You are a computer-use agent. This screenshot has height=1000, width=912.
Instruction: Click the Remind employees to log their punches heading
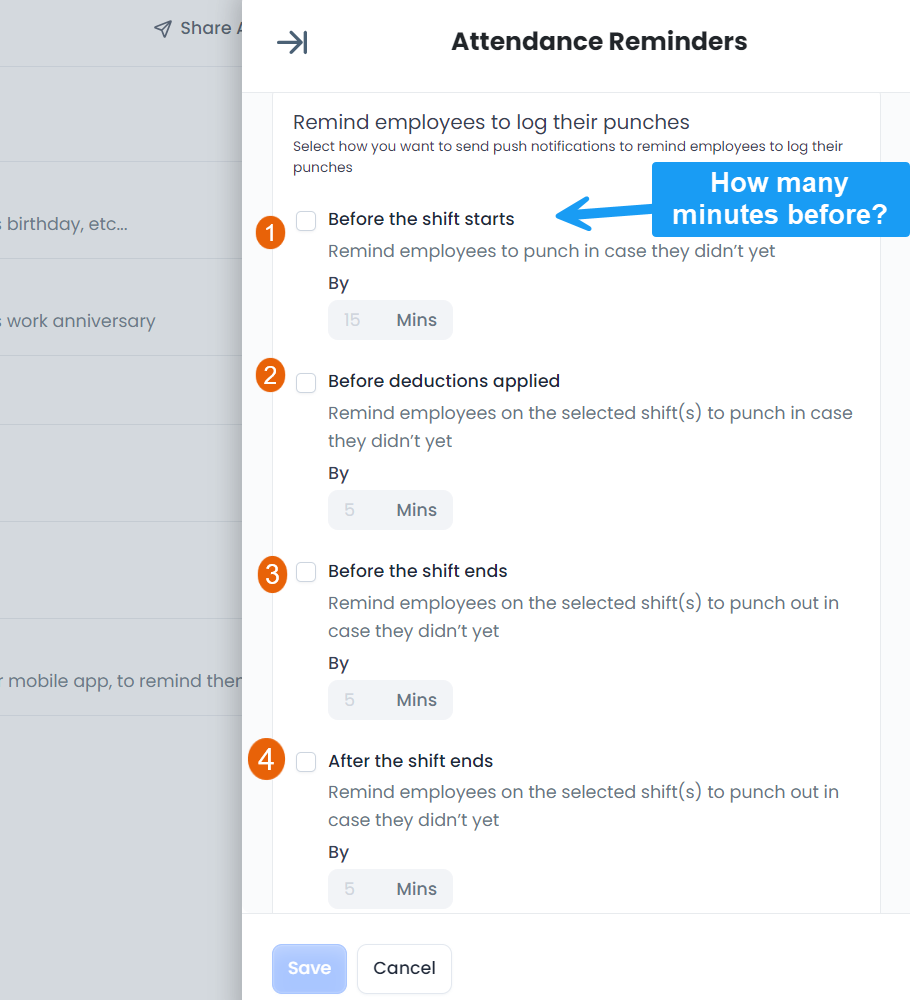click(x=490, y=121)
